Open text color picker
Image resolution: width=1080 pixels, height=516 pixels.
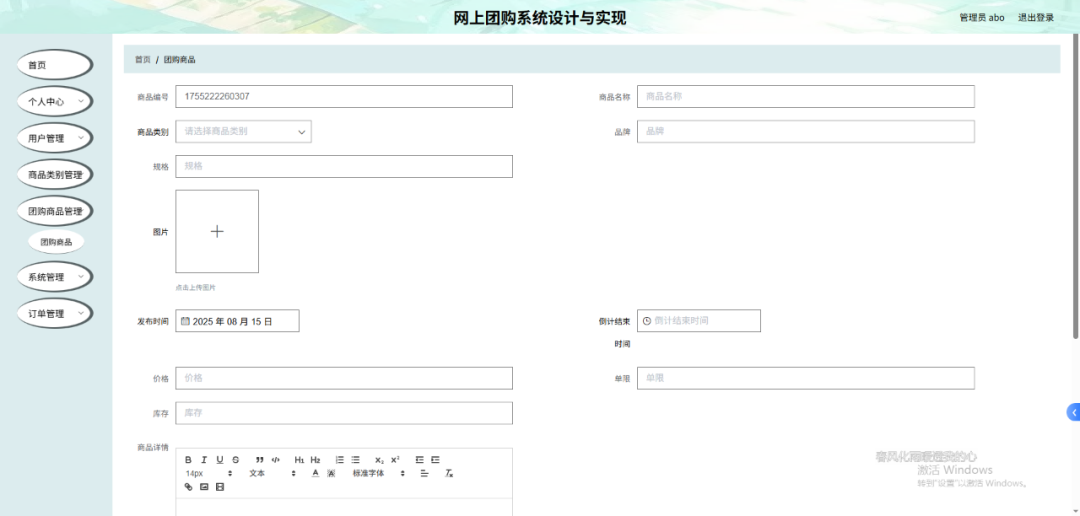[x=315, y=473]
